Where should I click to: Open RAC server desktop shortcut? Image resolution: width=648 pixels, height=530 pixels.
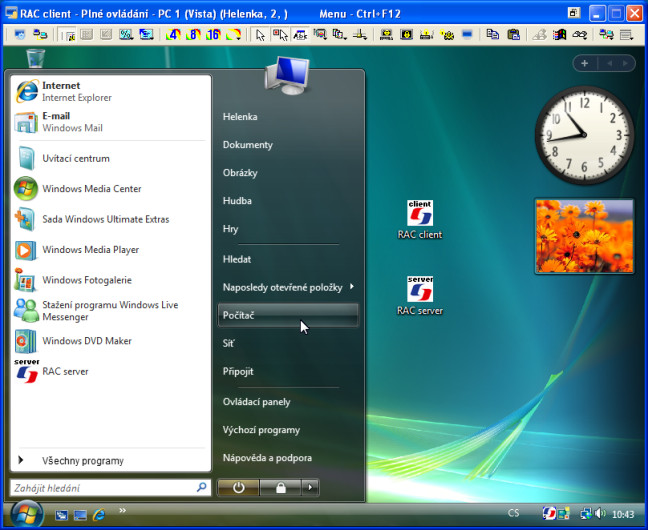click(x=420, y=296)
